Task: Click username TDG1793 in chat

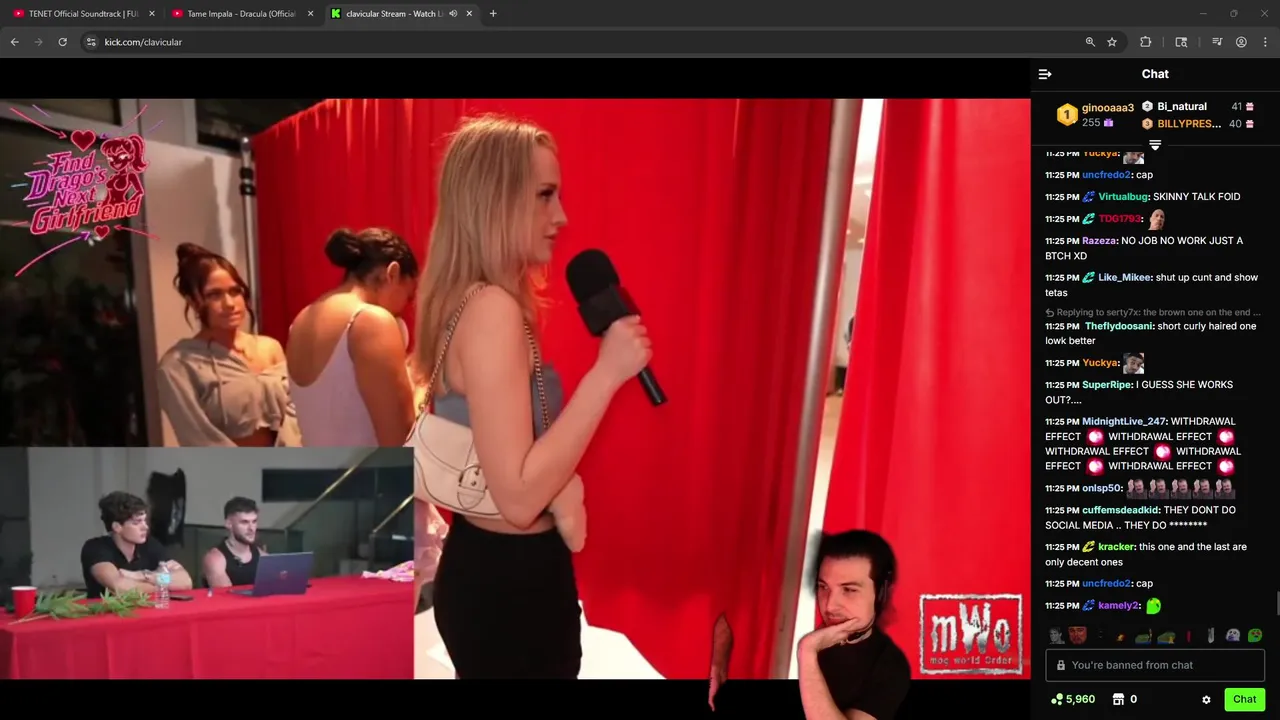Action: click(1120, 219)
